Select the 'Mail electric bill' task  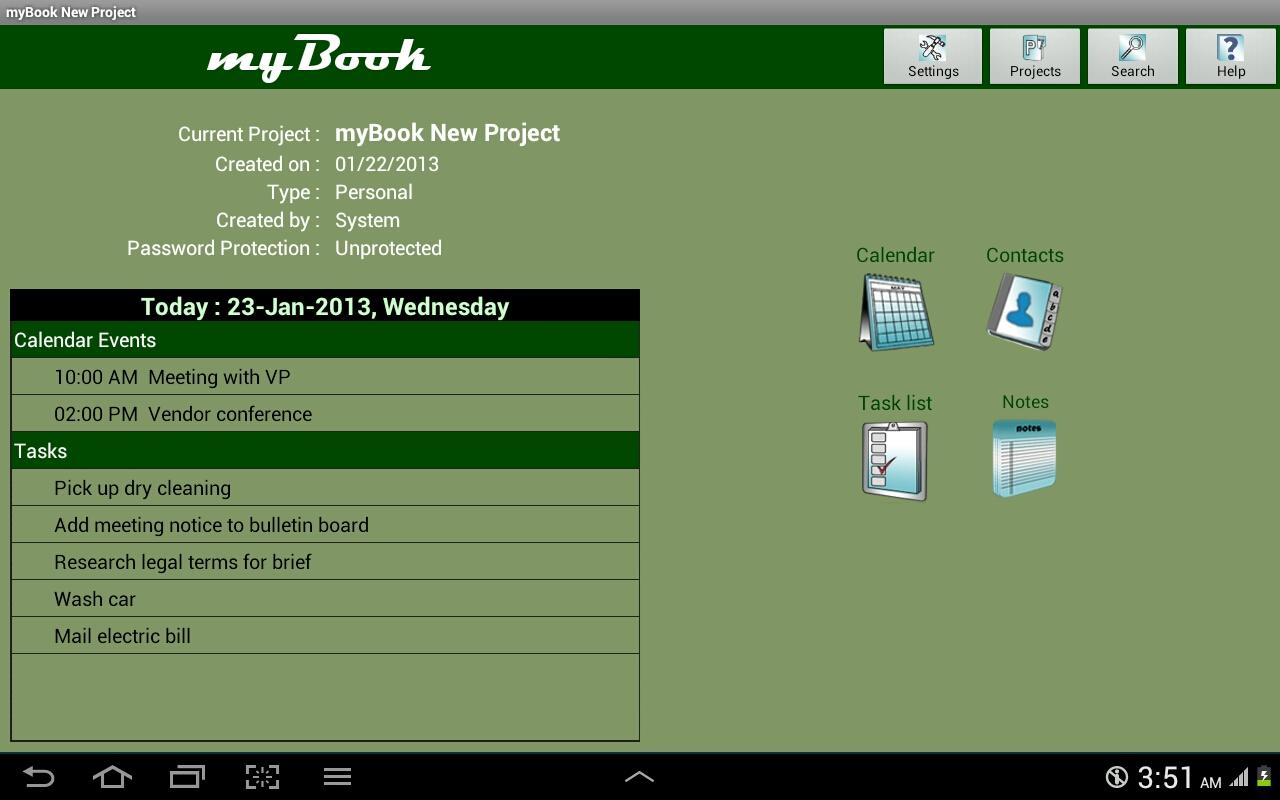point(325,636)
